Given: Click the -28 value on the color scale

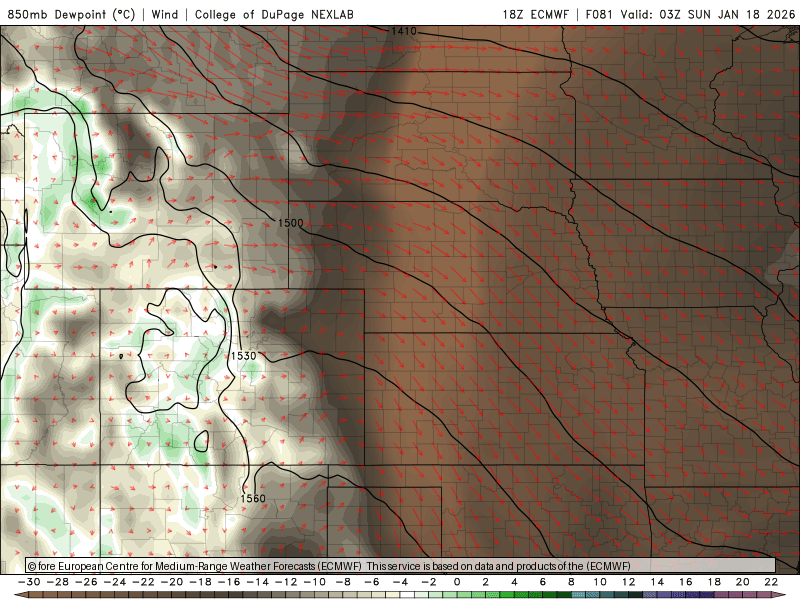Looking at the screenshot, I should coord(58,582).
